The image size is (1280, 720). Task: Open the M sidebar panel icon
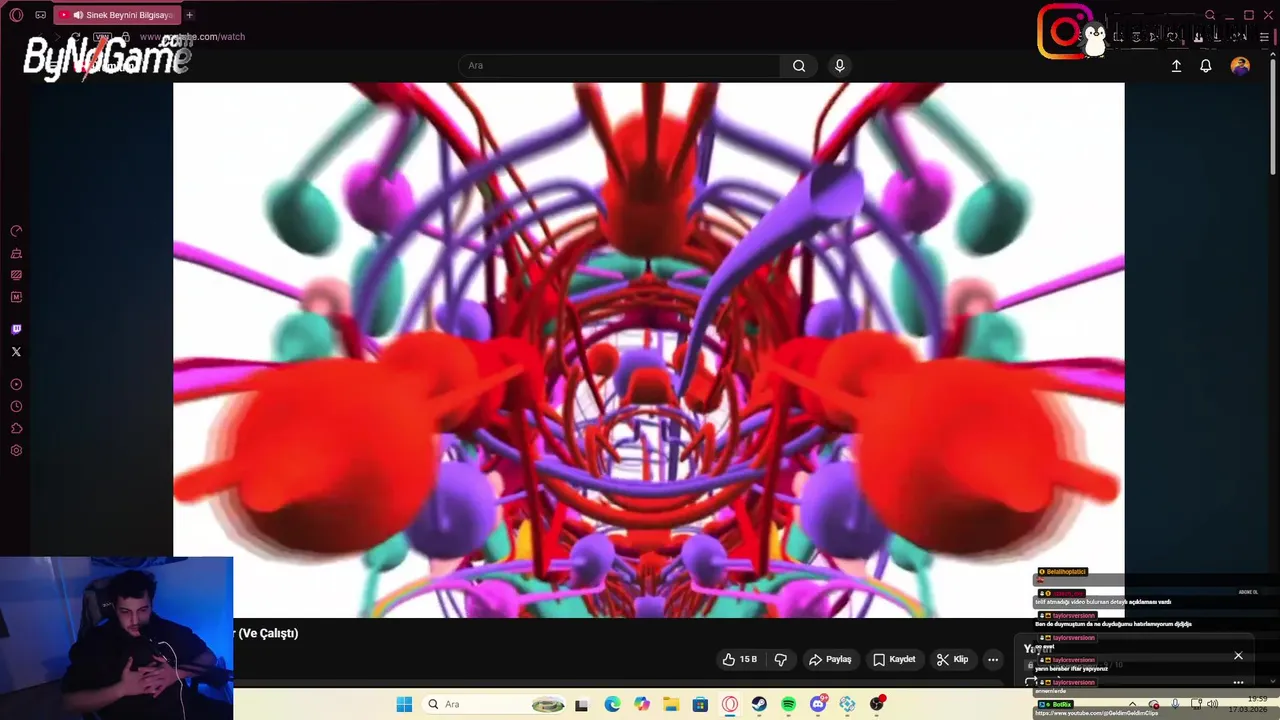[16, 297]
